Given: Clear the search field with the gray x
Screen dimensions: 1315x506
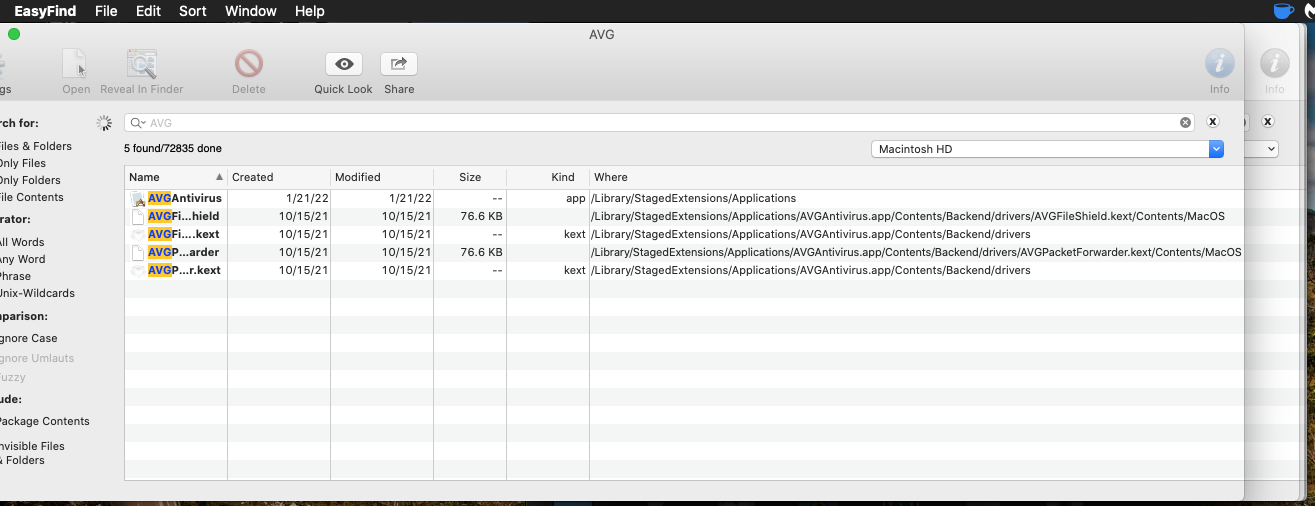Looking at the screenshot, I should tap(1186, 123).
